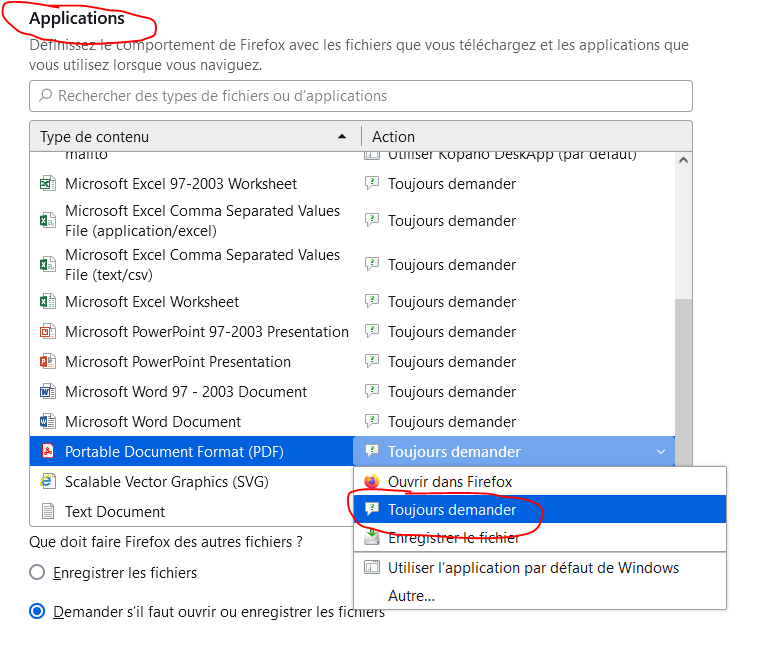777x652 pixels.
Task: Click the Action column header
Action: (527, 137)
